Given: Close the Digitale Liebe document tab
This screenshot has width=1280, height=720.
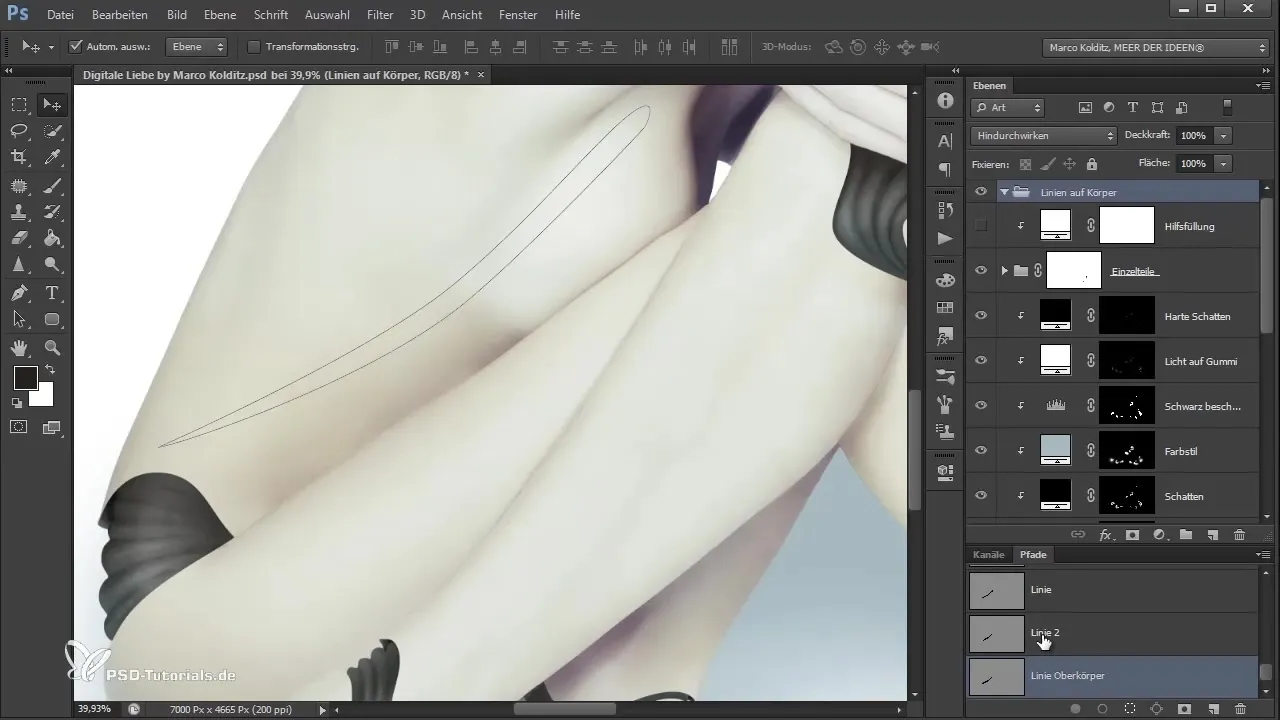Looking at the screenshot, I should (x=481, y=75).
